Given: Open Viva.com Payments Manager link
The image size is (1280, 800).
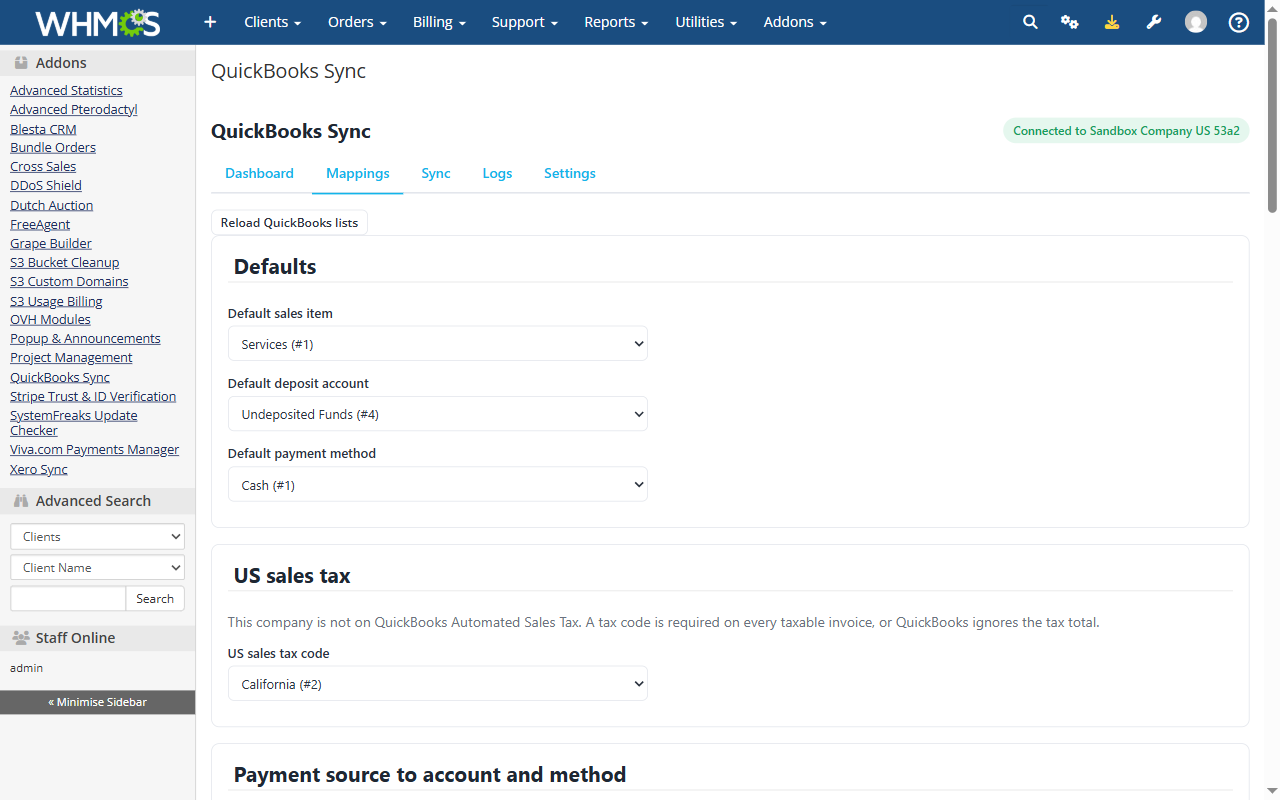Looking at the screenshot, I should [x=94, y=449].
